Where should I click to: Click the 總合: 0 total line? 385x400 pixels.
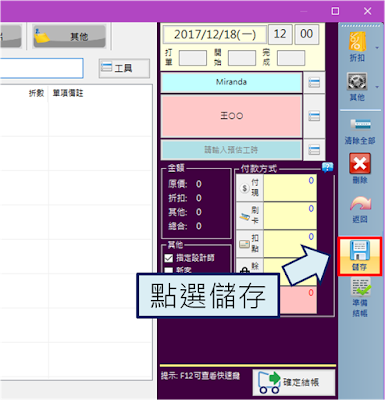185,226
